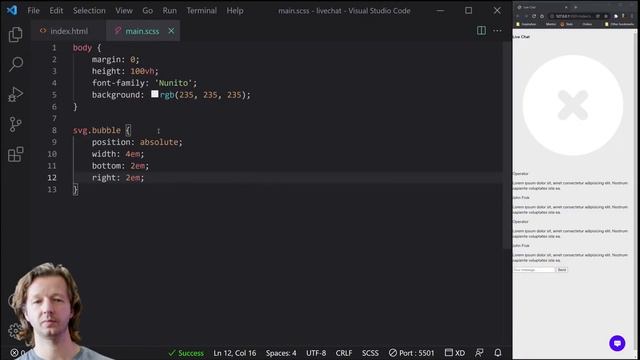Click 'svg.bubble' selector on line 8
The height and width of the screenshot is (360, 640).
click(97, 130)
